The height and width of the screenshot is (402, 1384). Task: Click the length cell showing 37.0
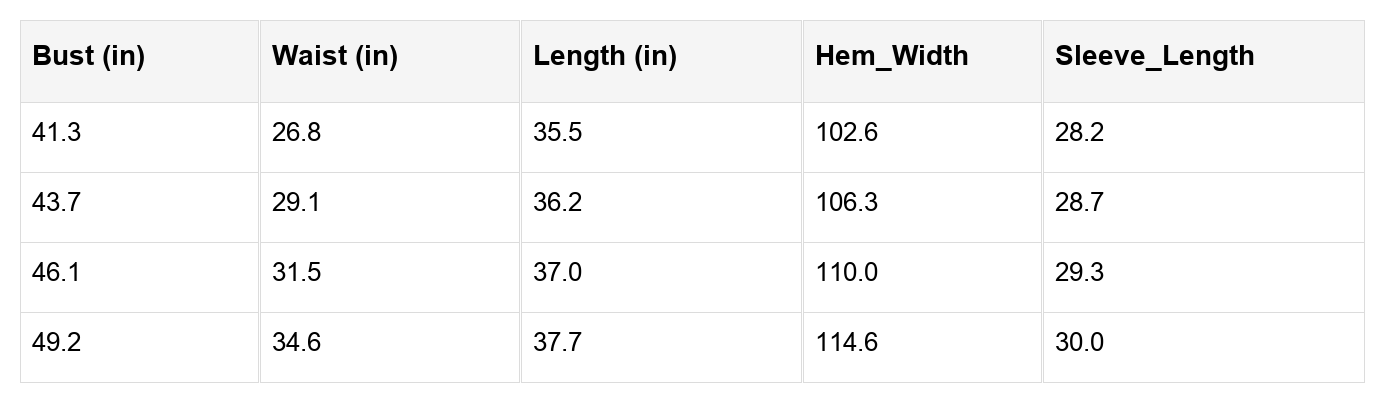point(558,273)
